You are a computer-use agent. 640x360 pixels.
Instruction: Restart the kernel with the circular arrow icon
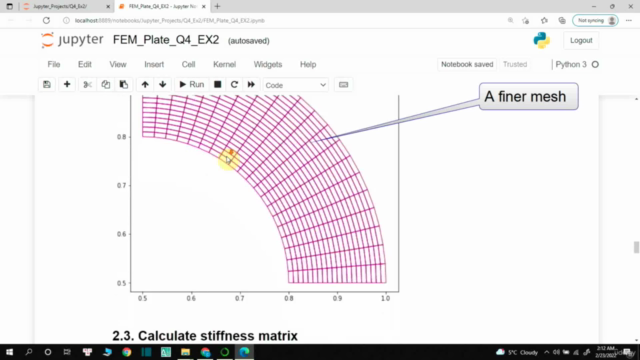click(x=234, y=84)
